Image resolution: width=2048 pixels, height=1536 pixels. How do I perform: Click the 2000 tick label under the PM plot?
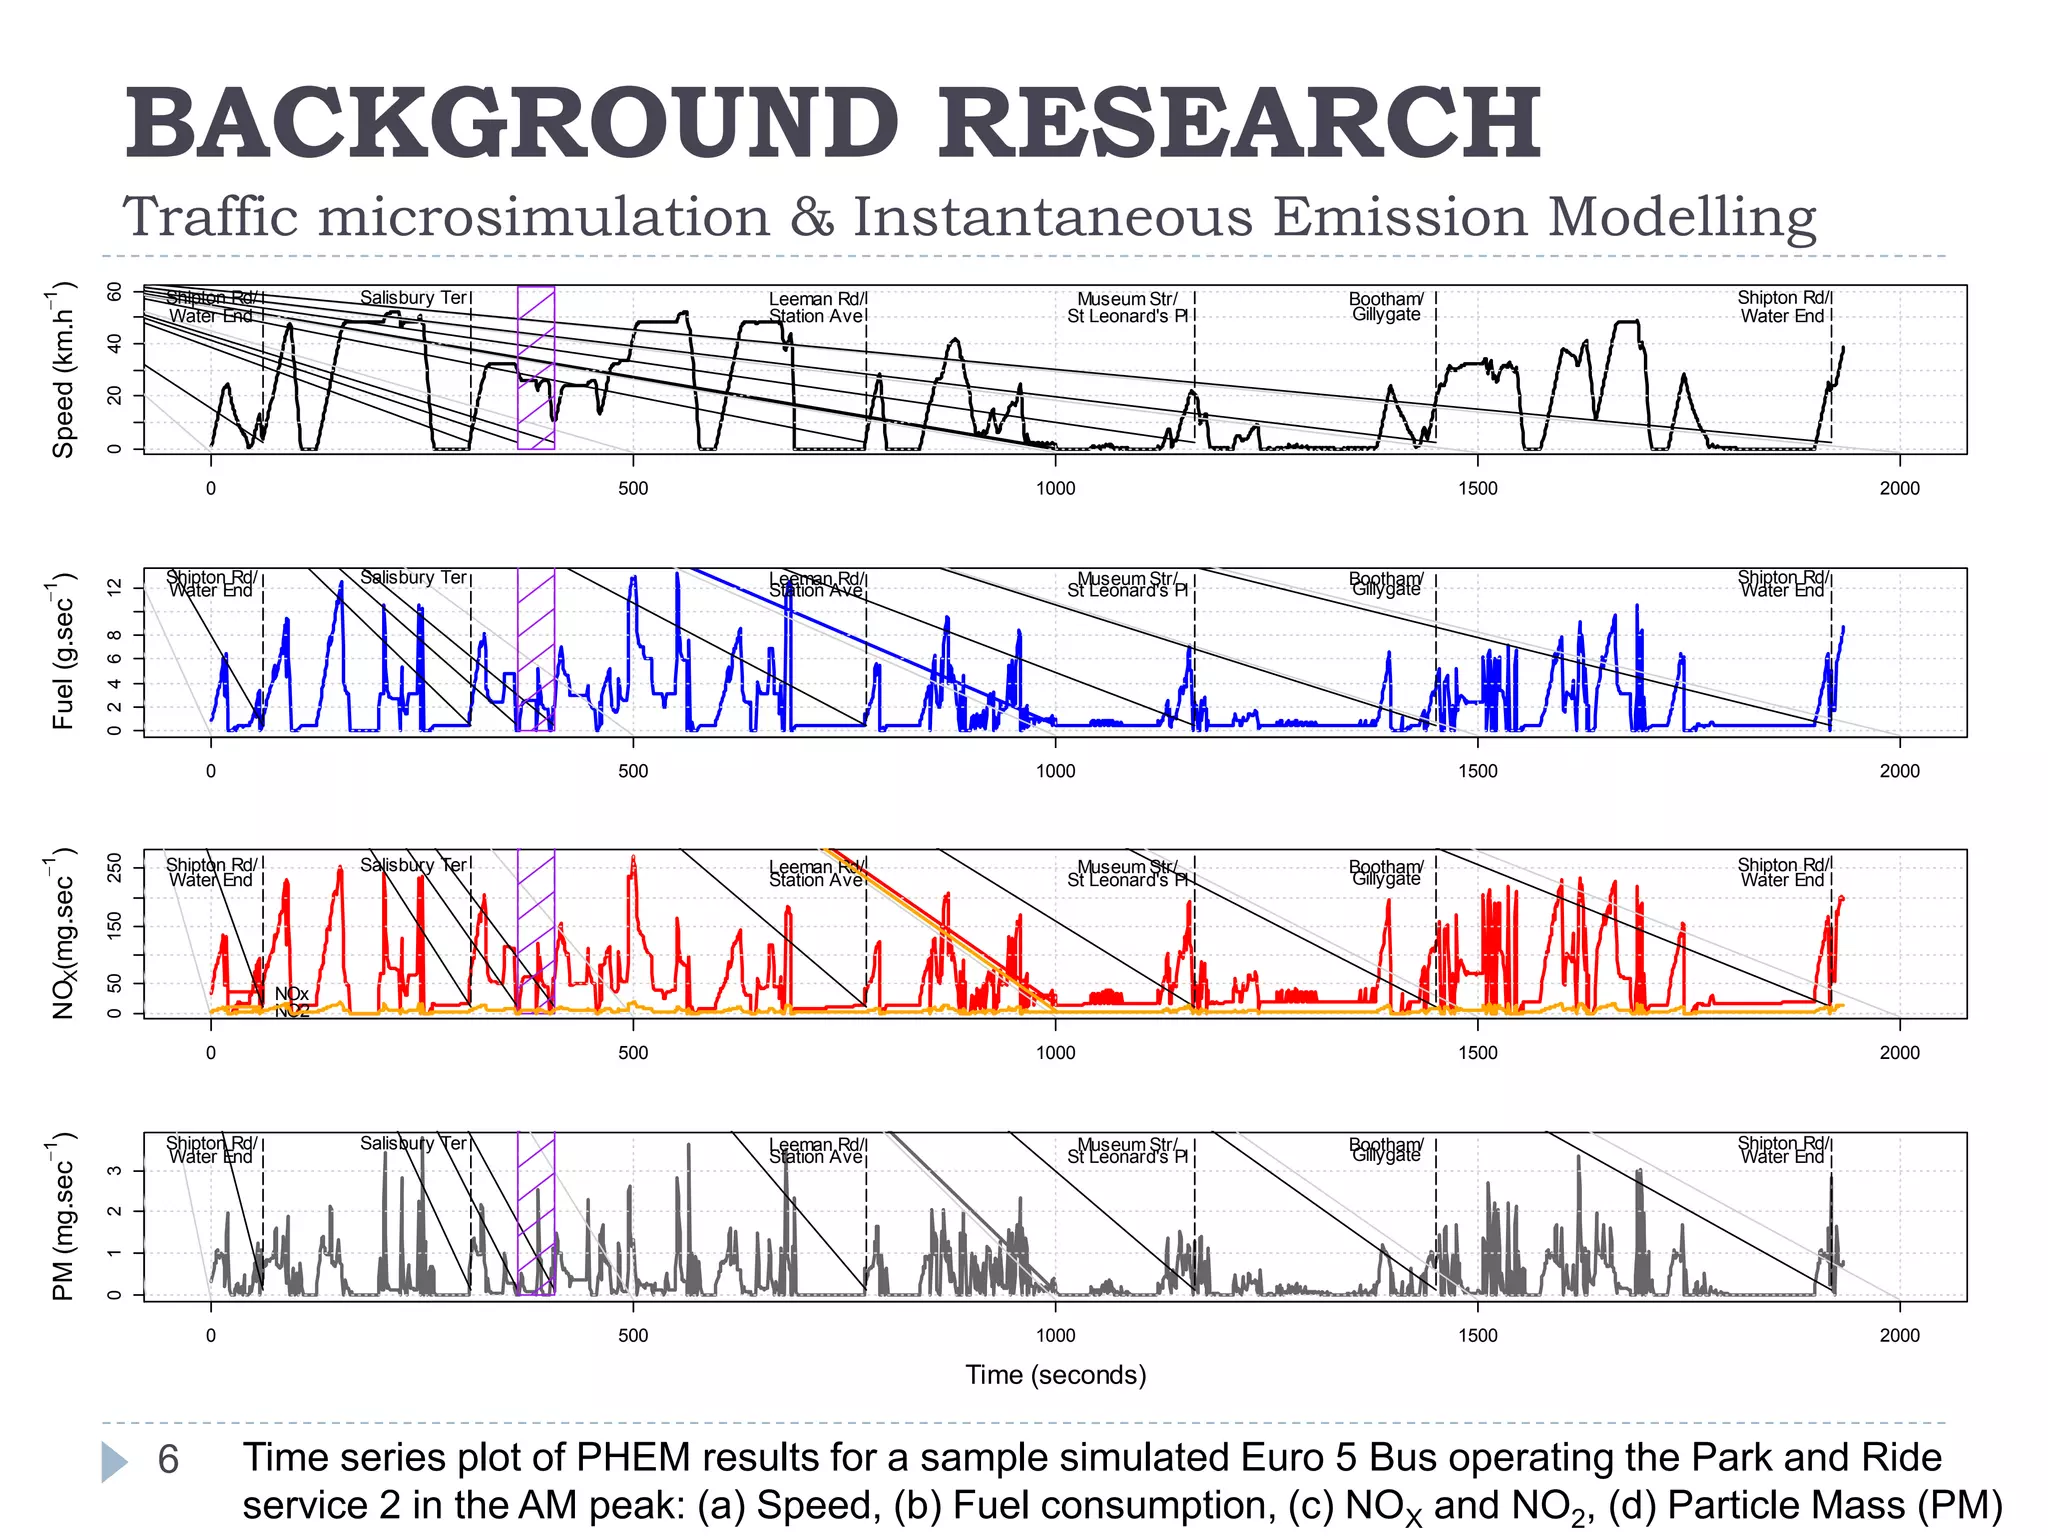click(x=1900, y=1336)
